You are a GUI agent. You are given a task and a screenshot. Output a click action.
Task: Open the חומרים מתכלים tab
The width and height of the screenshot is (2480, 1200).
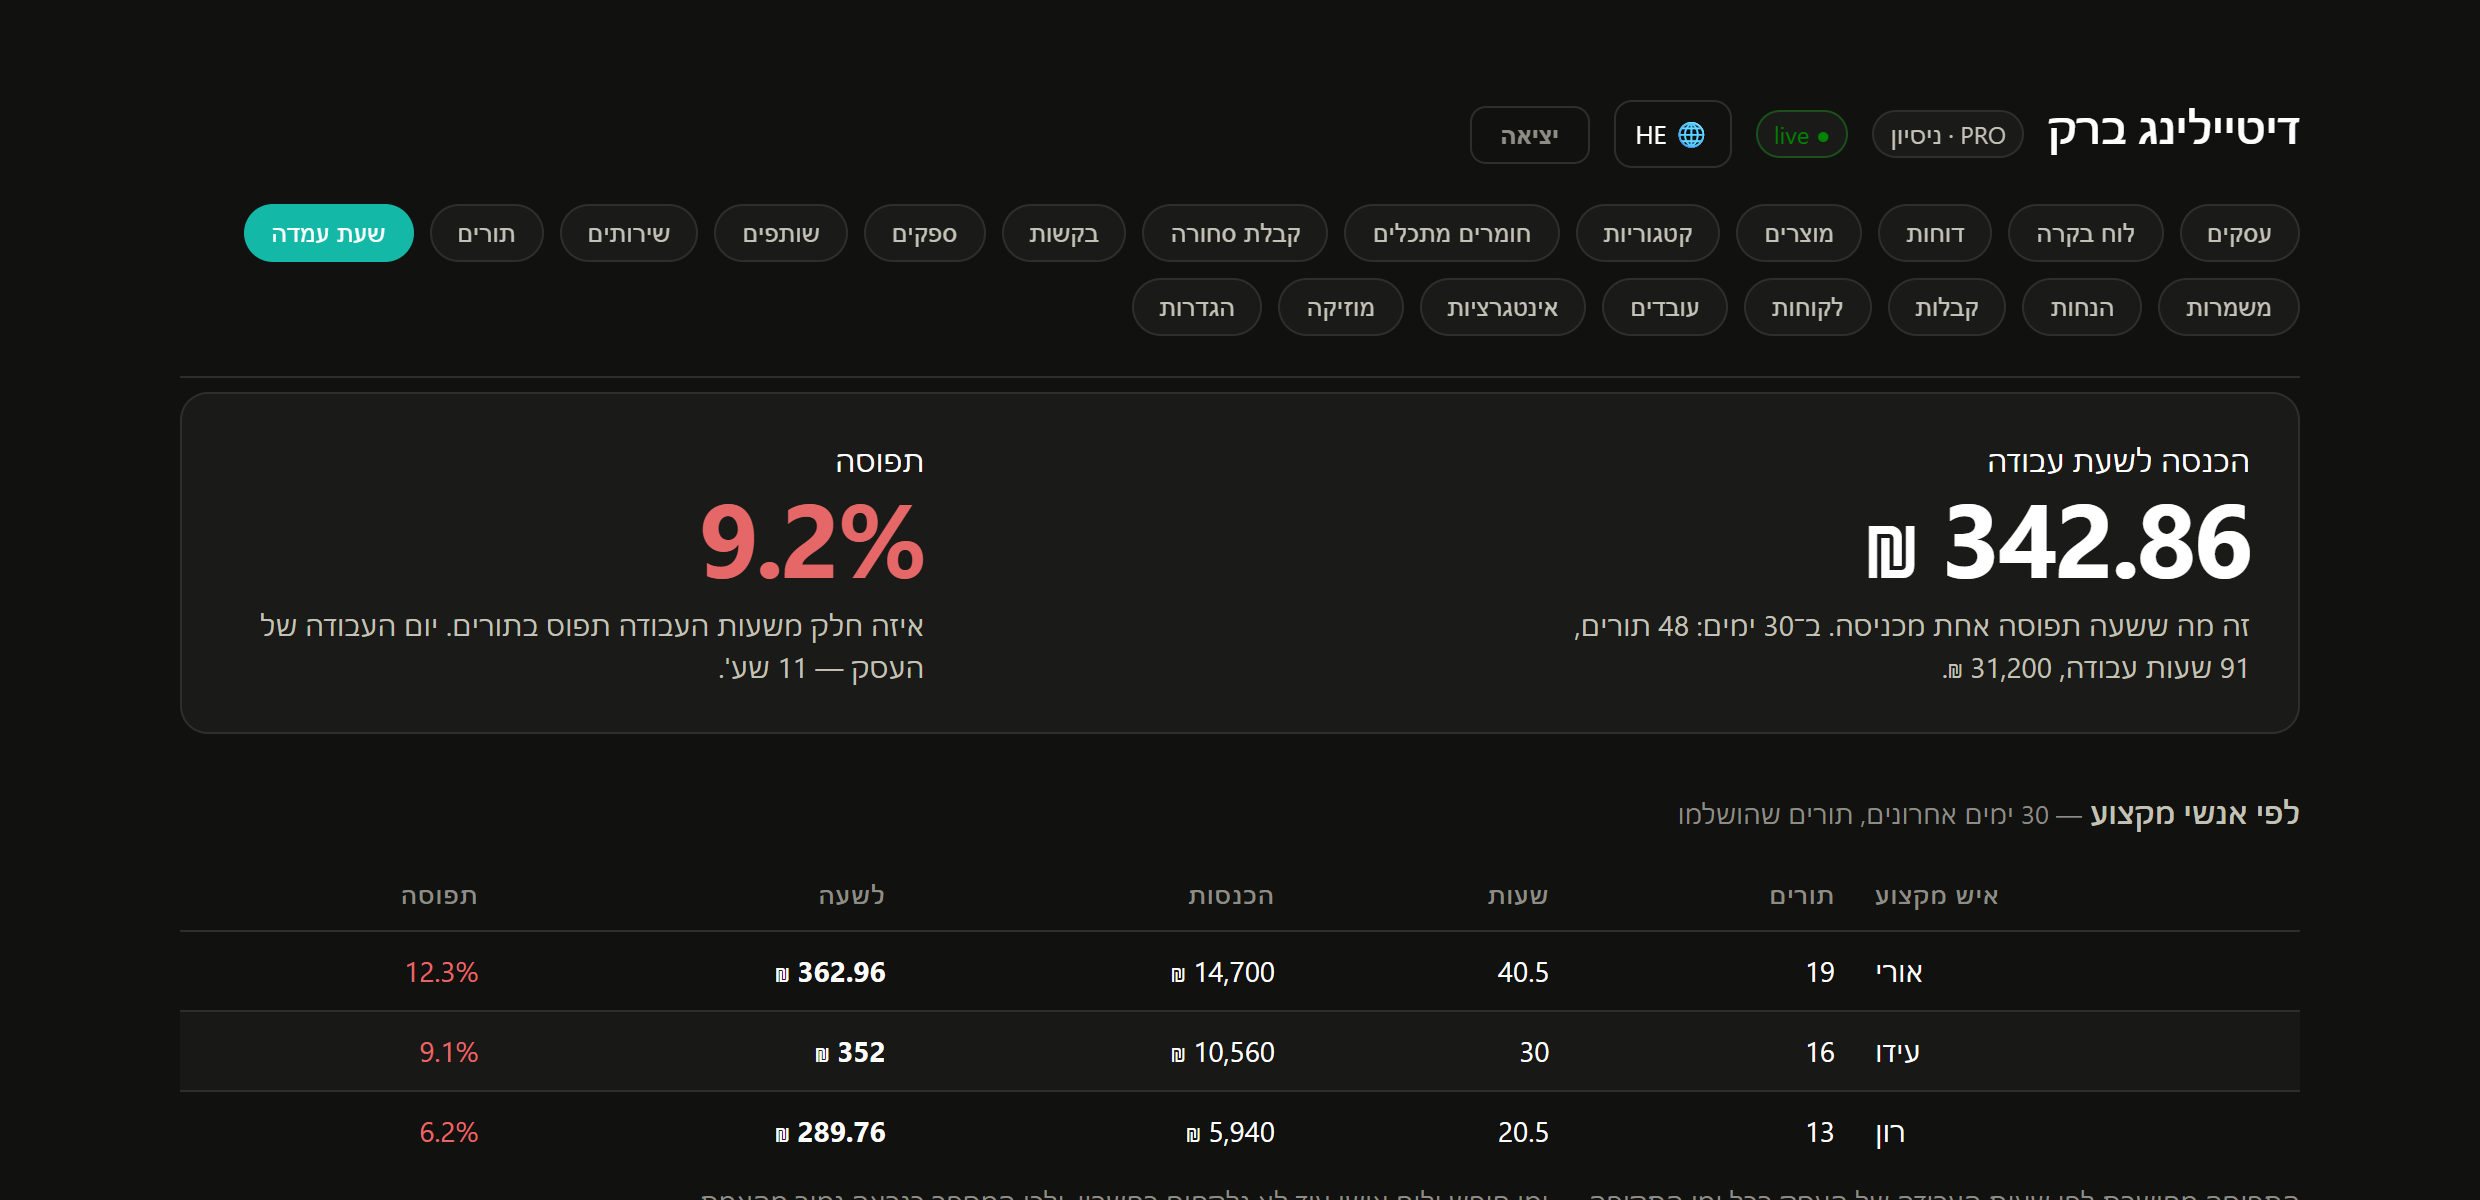coord(1451,233)
